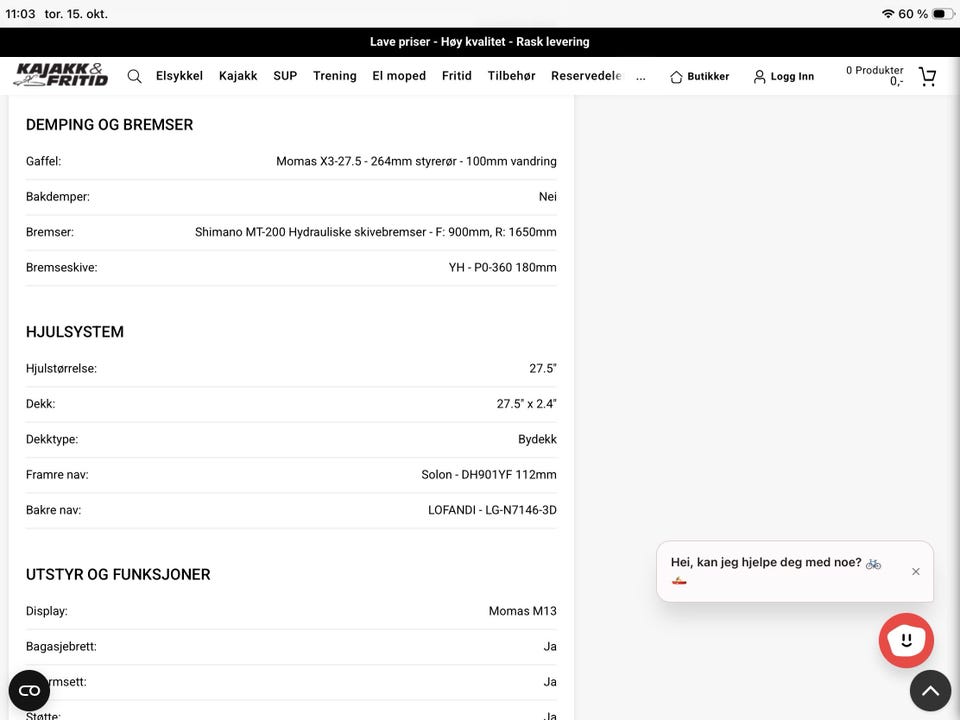Open the Trening category
960x720 pixels.
(x=334, y=76)
